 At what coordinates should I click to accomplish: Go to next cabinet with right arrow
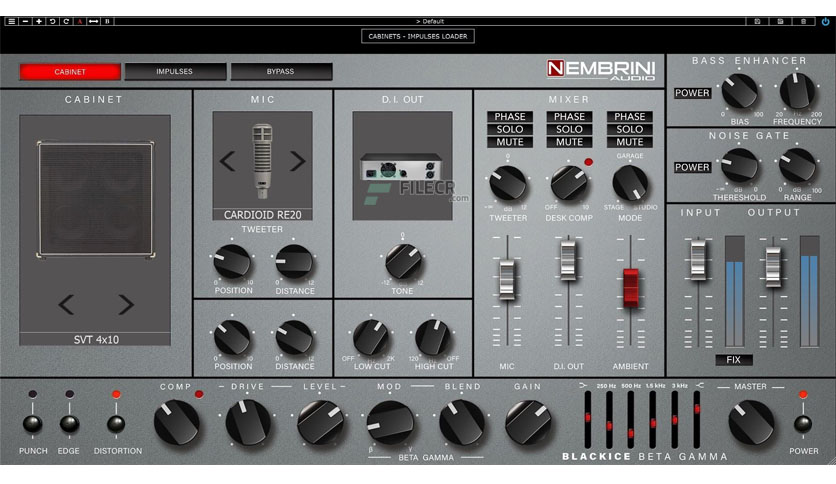(126, 304)
